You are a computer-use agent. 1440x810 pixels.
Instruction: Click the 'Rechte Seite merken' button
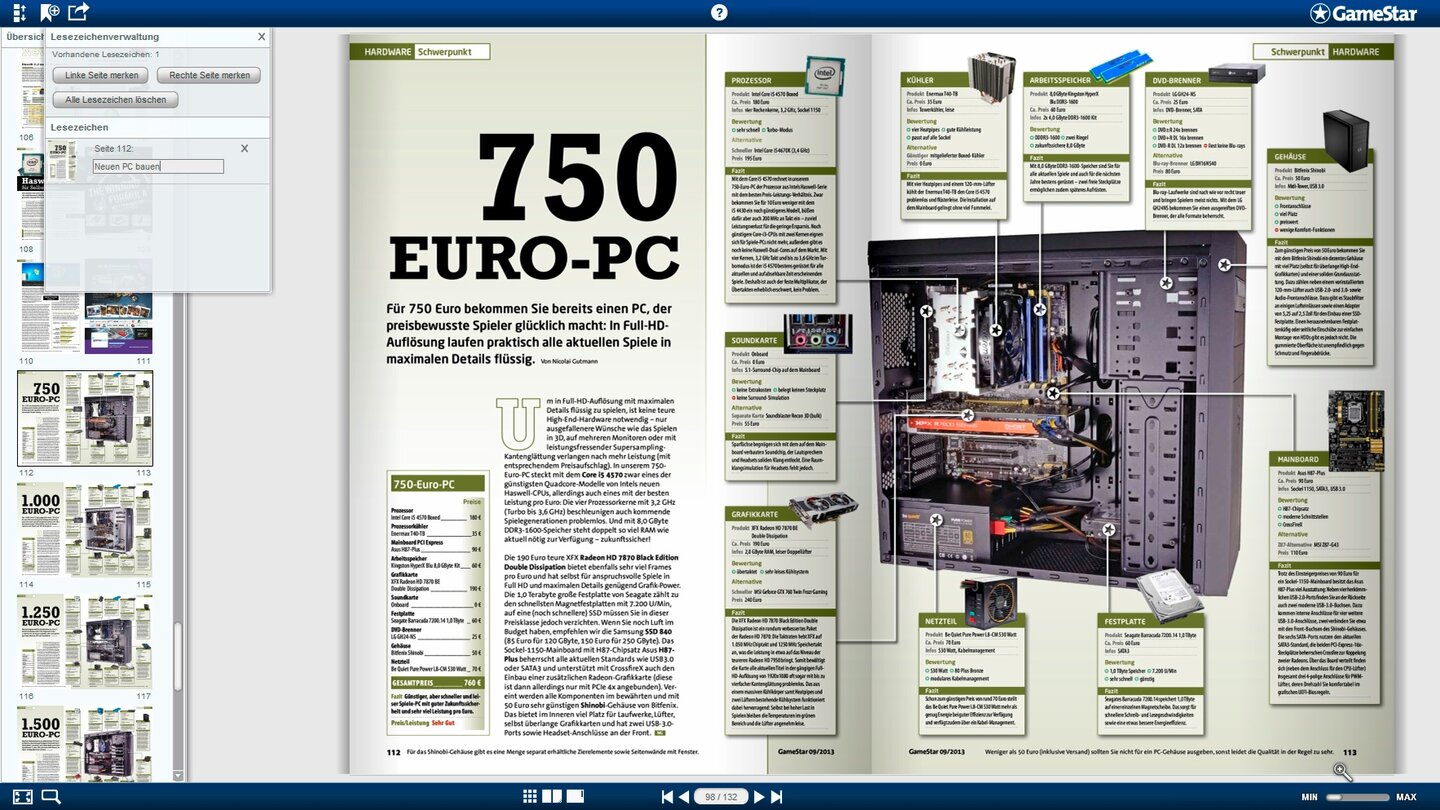(210, 75)
